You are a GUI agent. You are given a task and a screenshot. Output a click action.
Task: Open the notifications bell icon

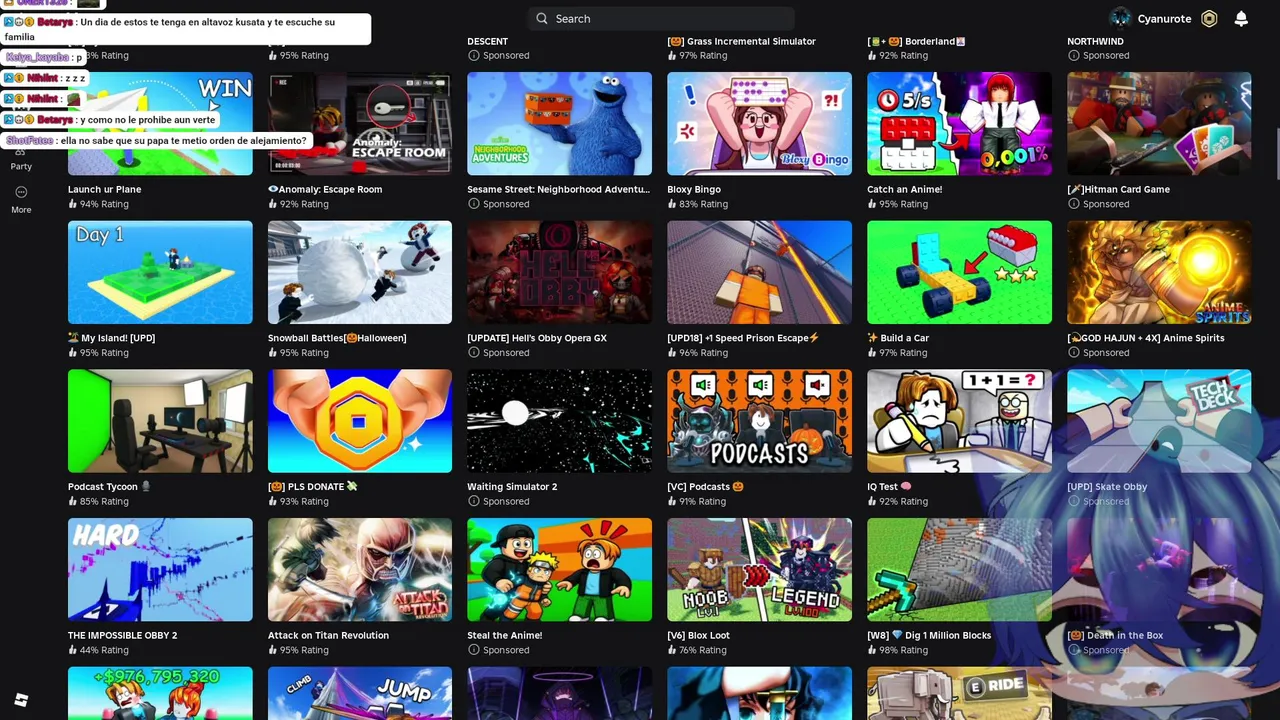(1241, 18)
